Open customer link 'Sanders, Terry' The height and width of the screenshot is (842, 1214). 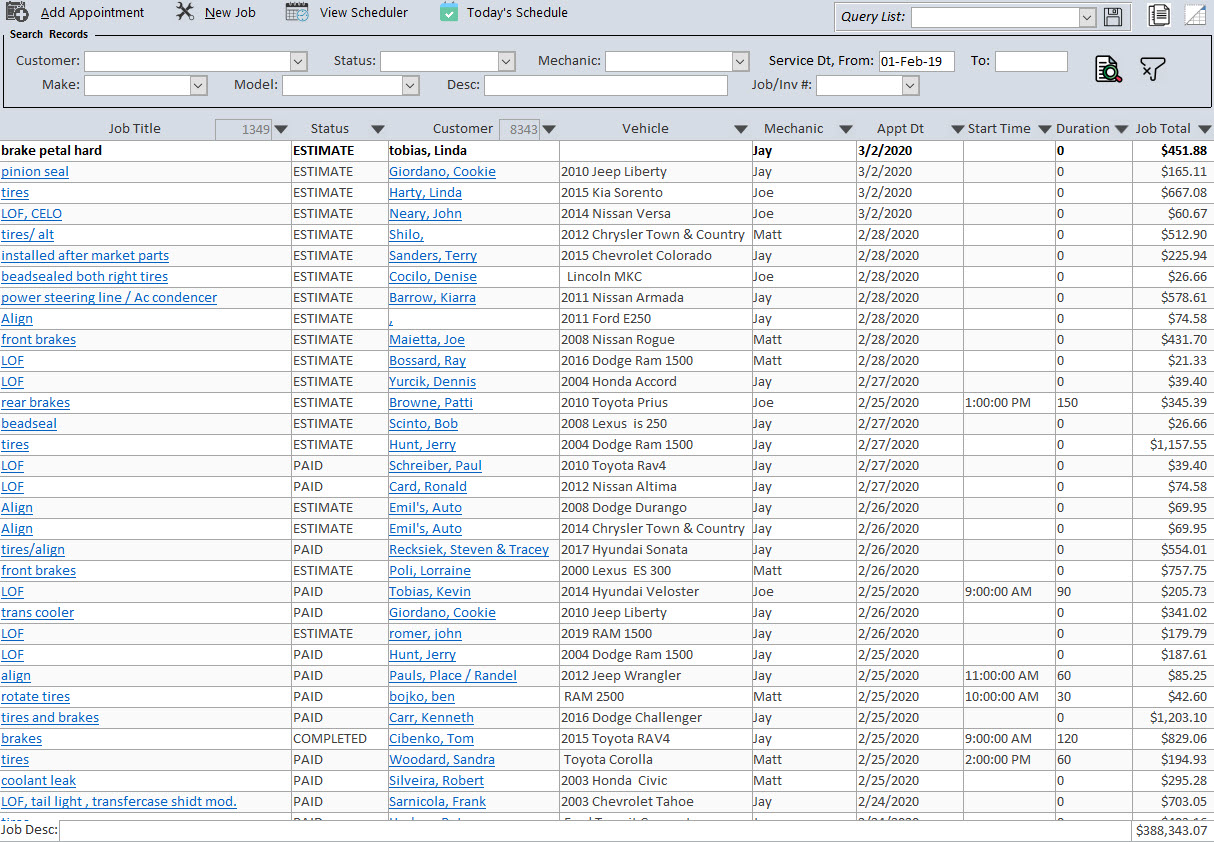(432, 256)
